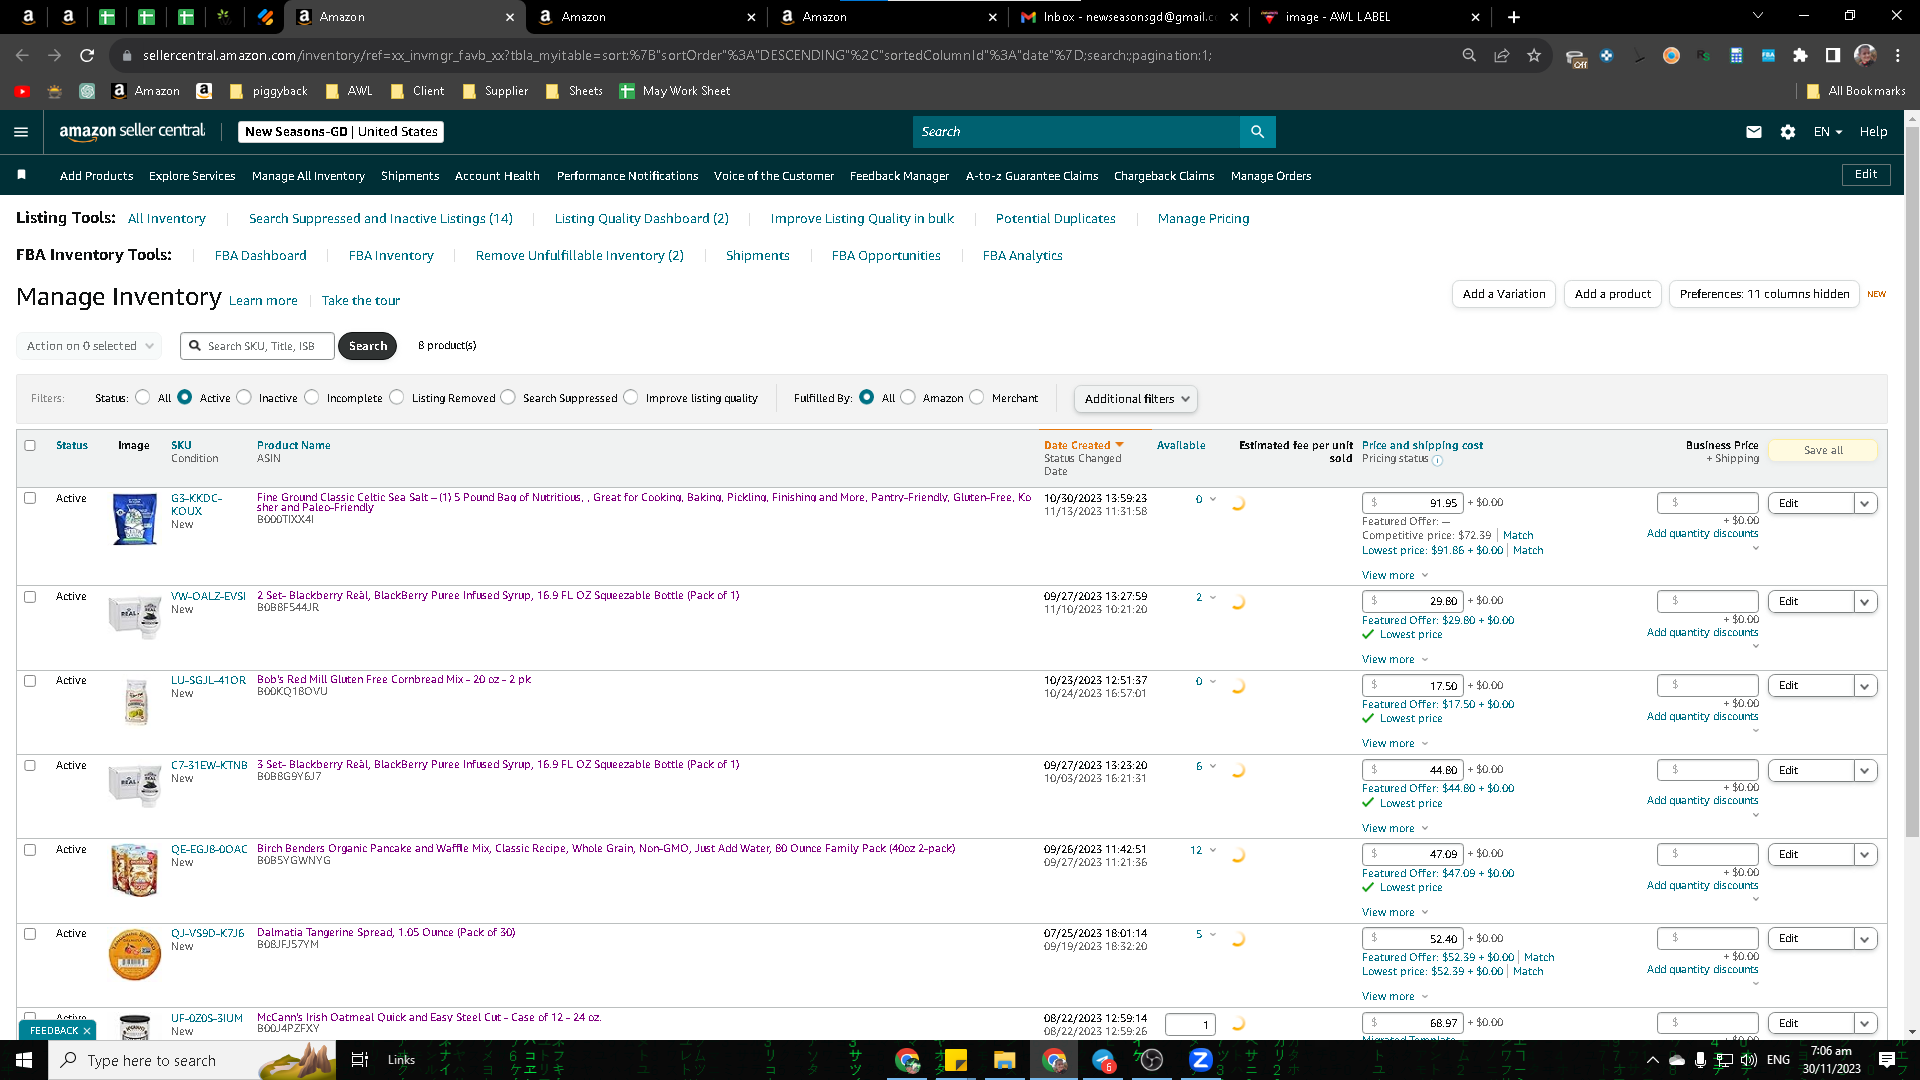
Task: Click the Add a product button
Action: click(x=1612, y=294)
